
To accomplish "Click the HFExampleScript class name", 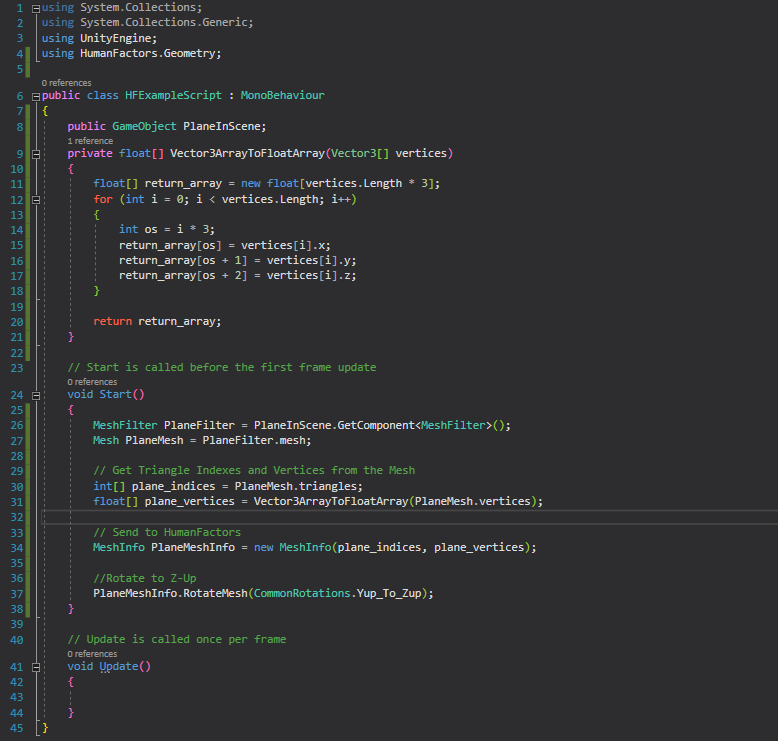I will coord(173,95).
